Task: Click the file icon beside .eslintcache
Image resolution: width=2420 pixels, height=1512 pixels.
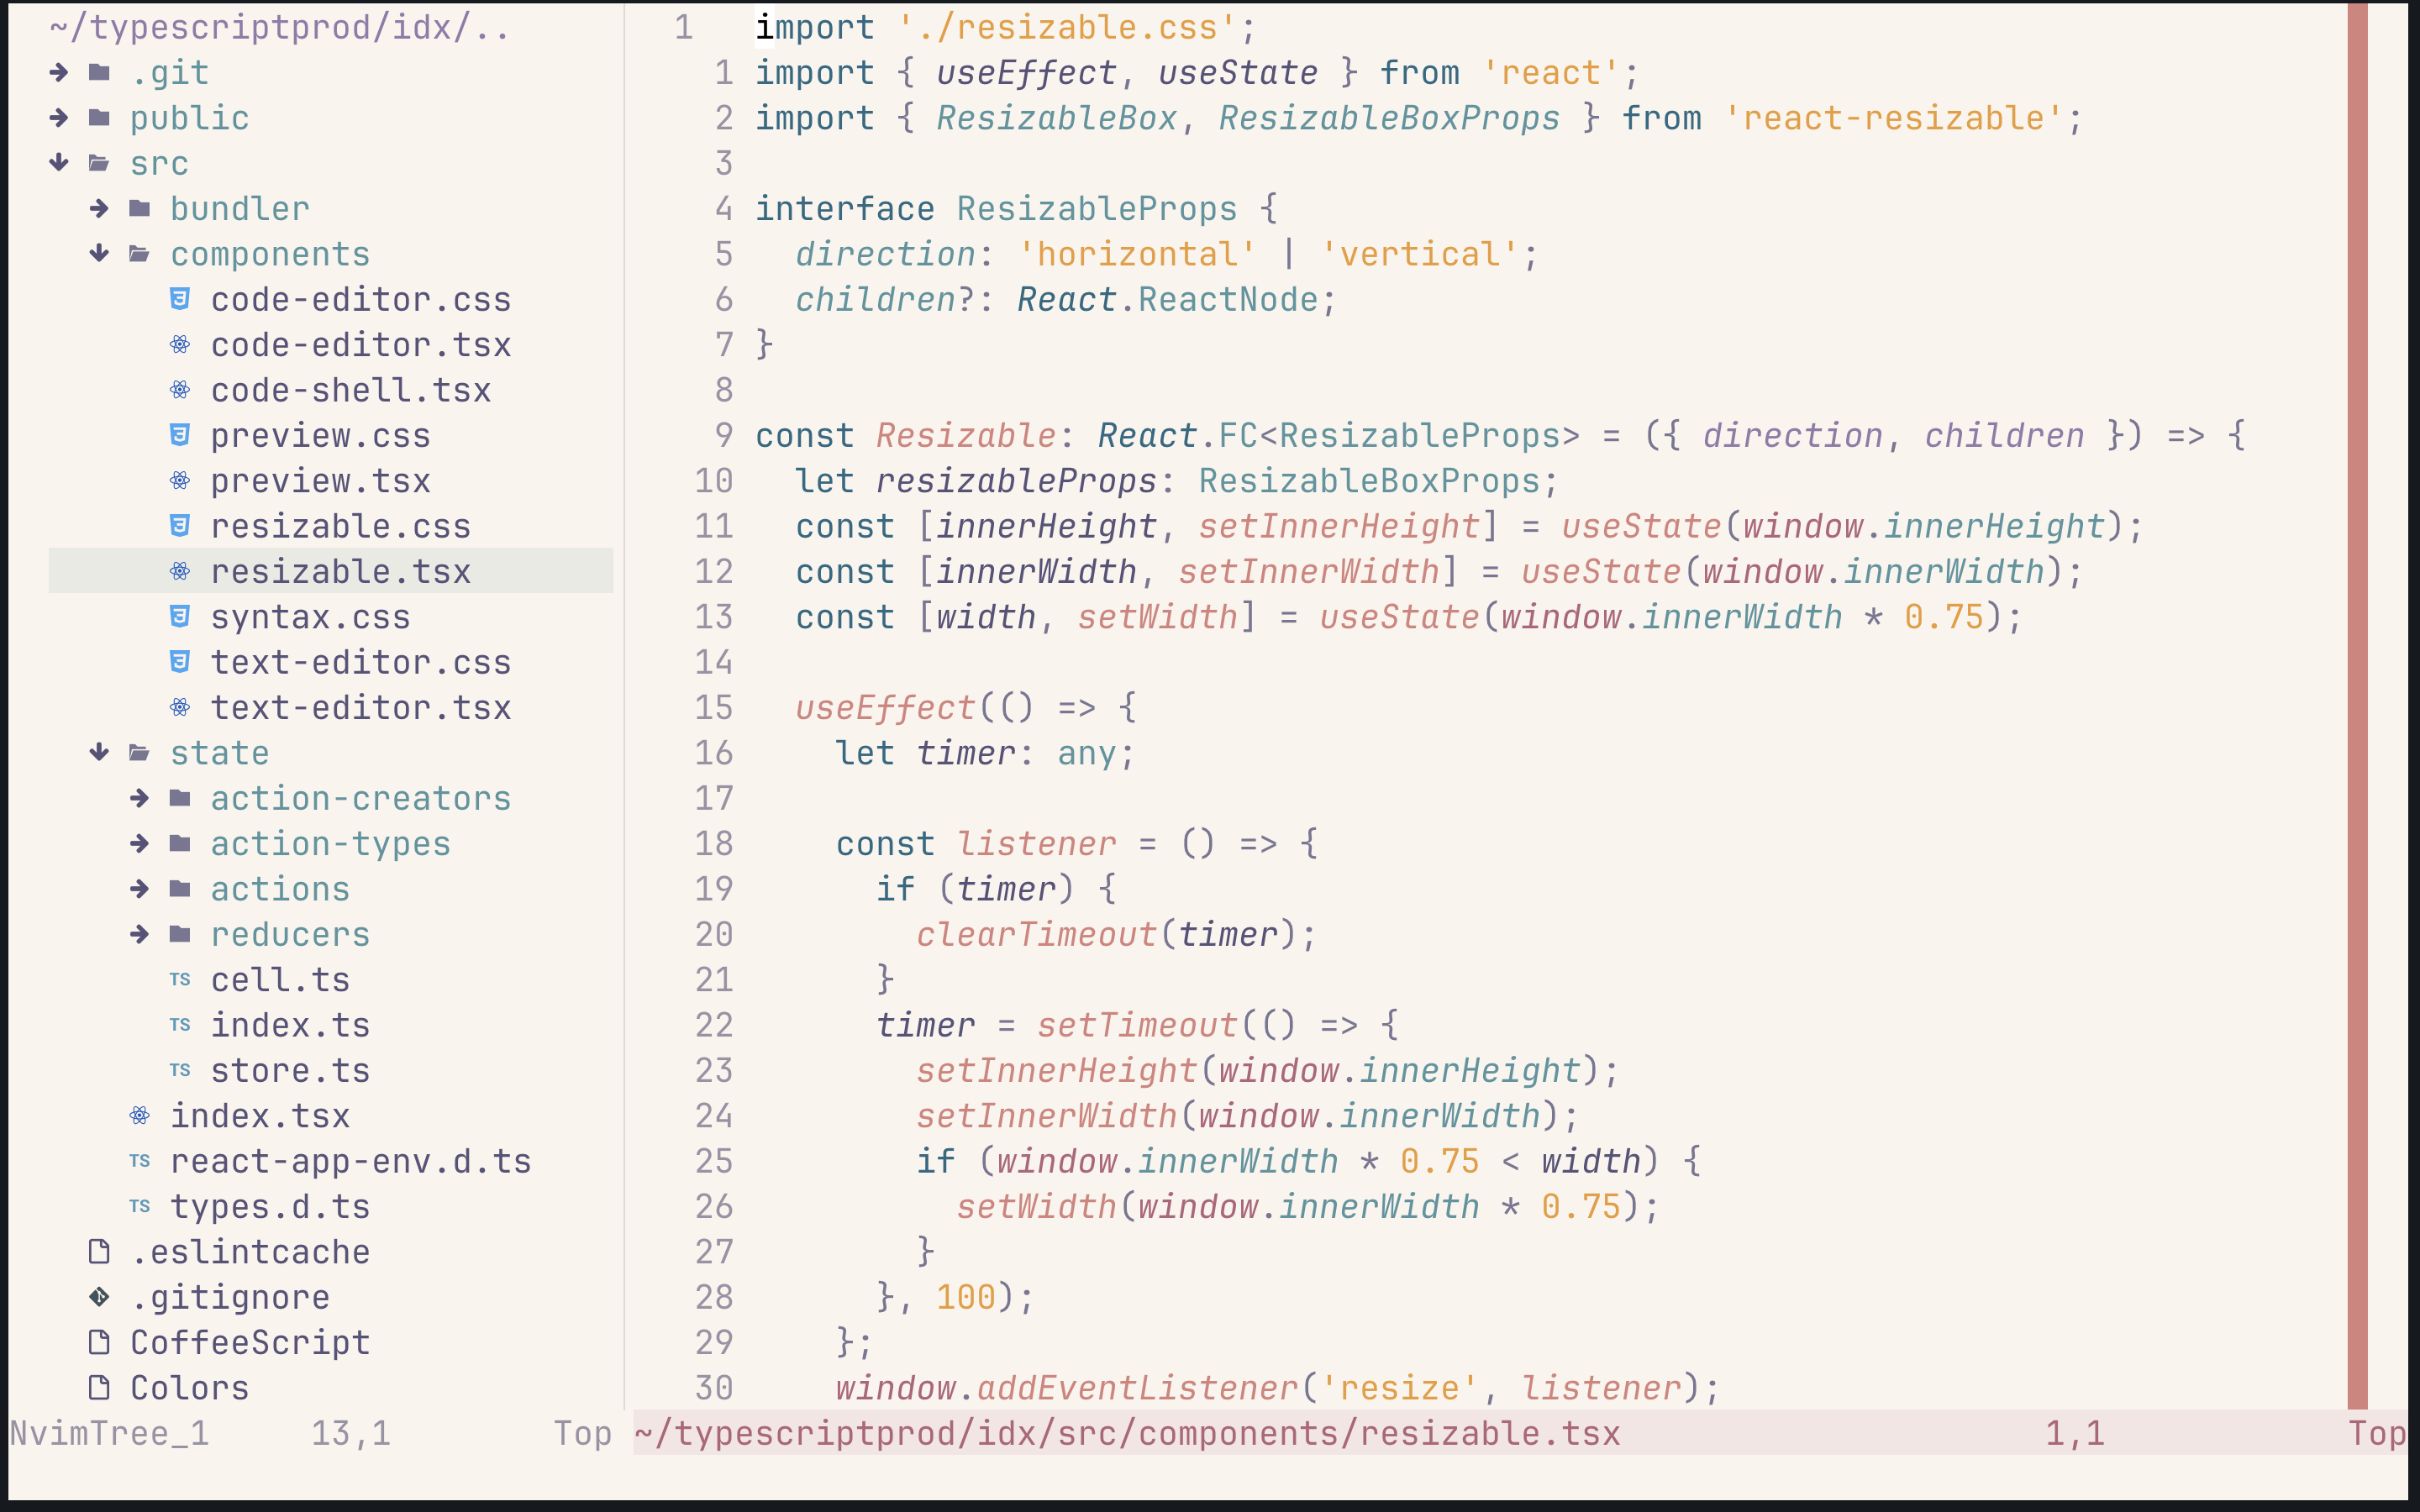Action: [99, 1252]
